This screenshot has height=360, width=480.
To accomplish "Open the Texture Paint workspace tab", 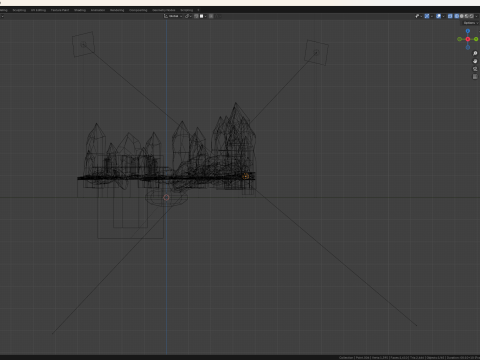I will tap(60, 10).
